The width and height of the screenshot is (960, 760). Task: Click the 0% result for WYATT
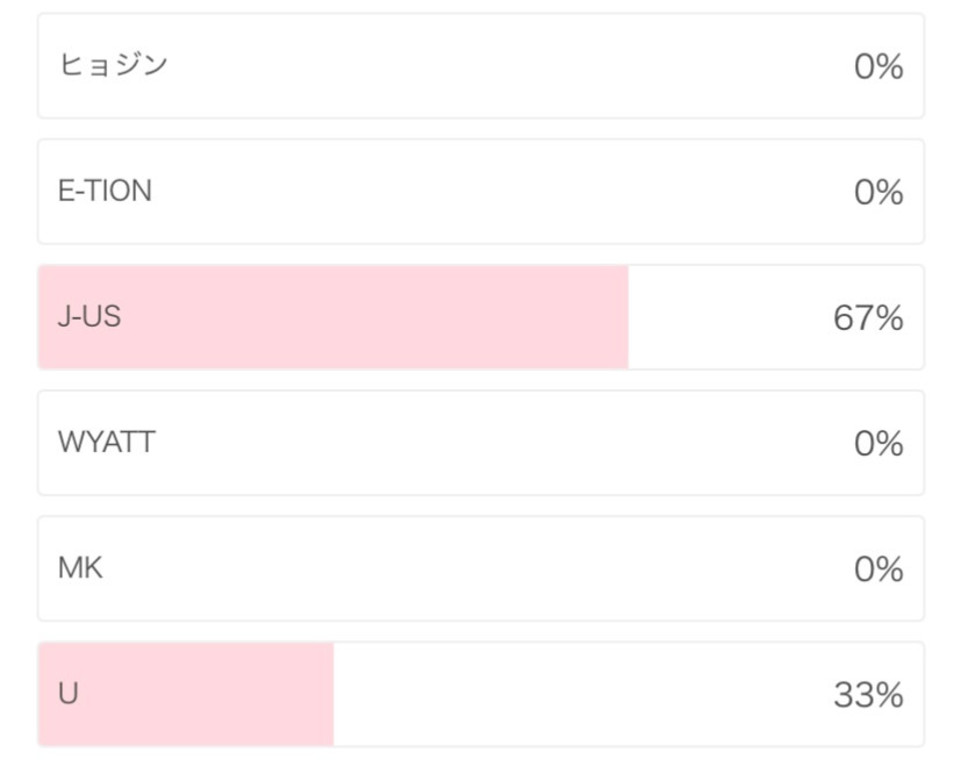pyautogui.click(x=879, y=443)
